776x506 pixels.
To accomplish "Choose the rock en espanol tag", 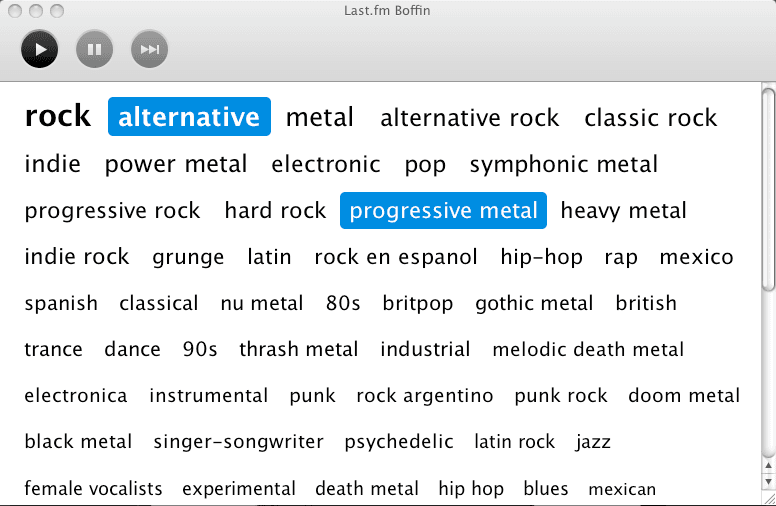I will pos(396,257).
